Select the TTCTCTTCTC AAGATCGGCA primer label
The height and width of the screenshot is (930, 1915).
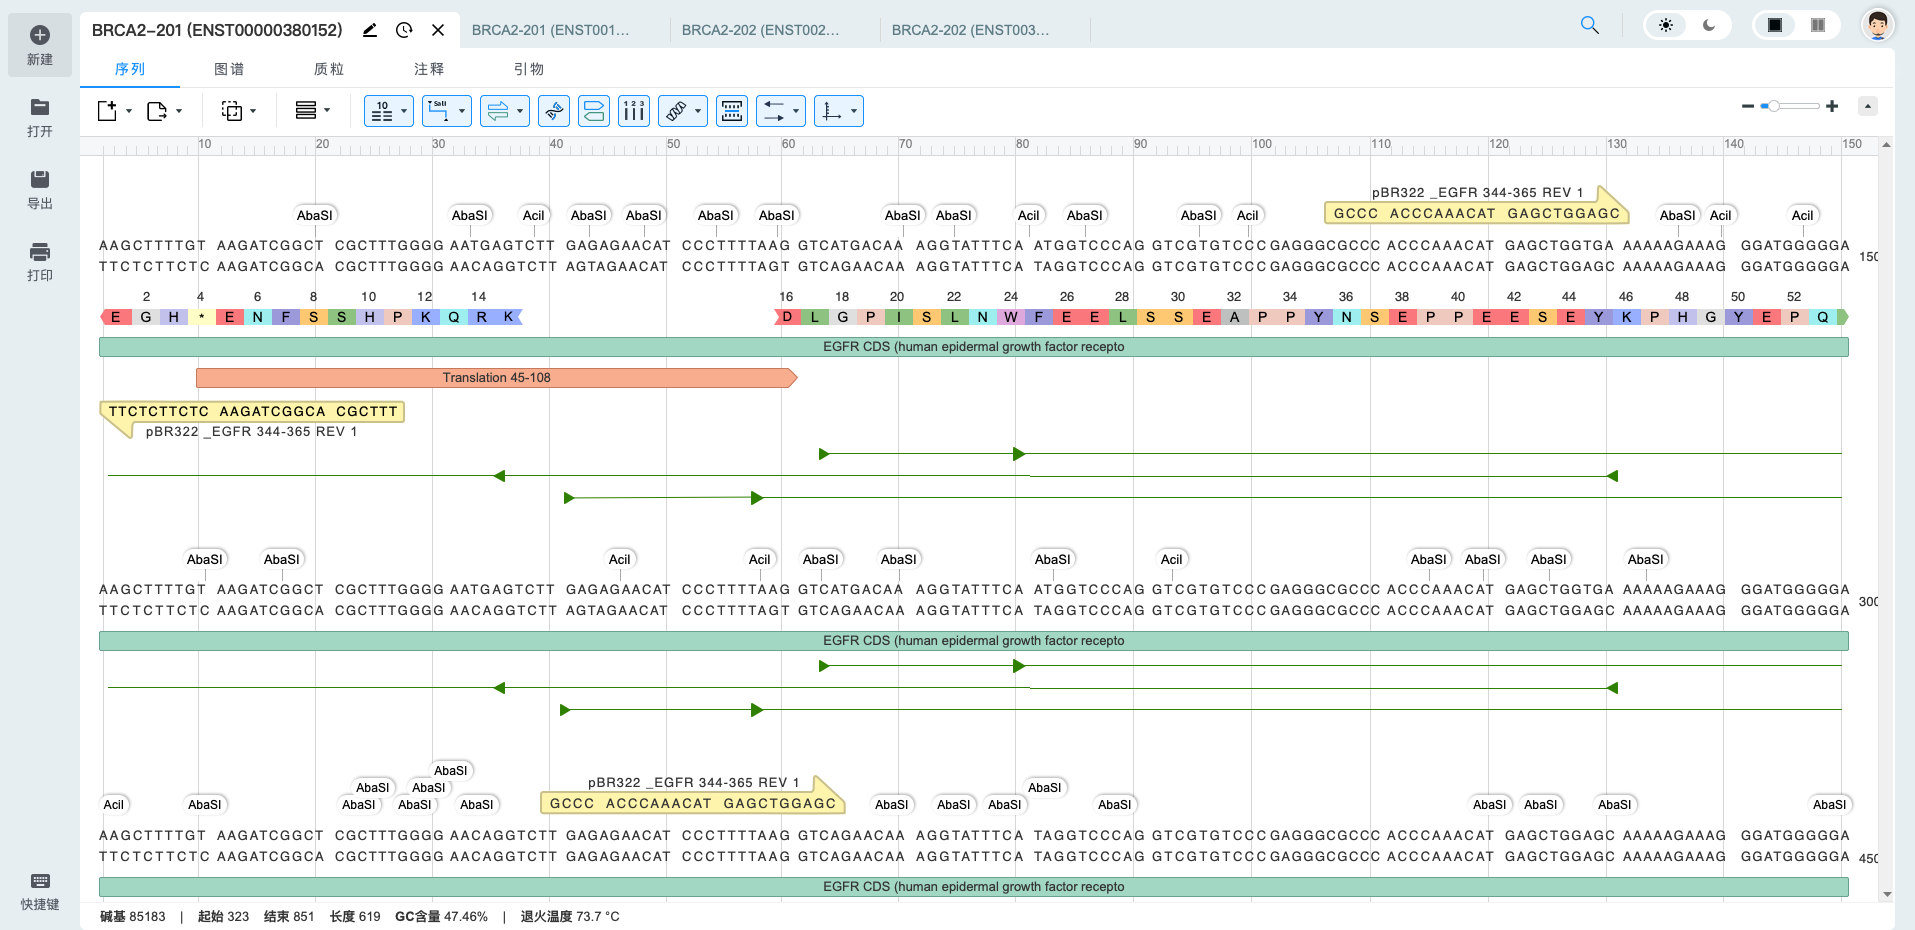253,411
